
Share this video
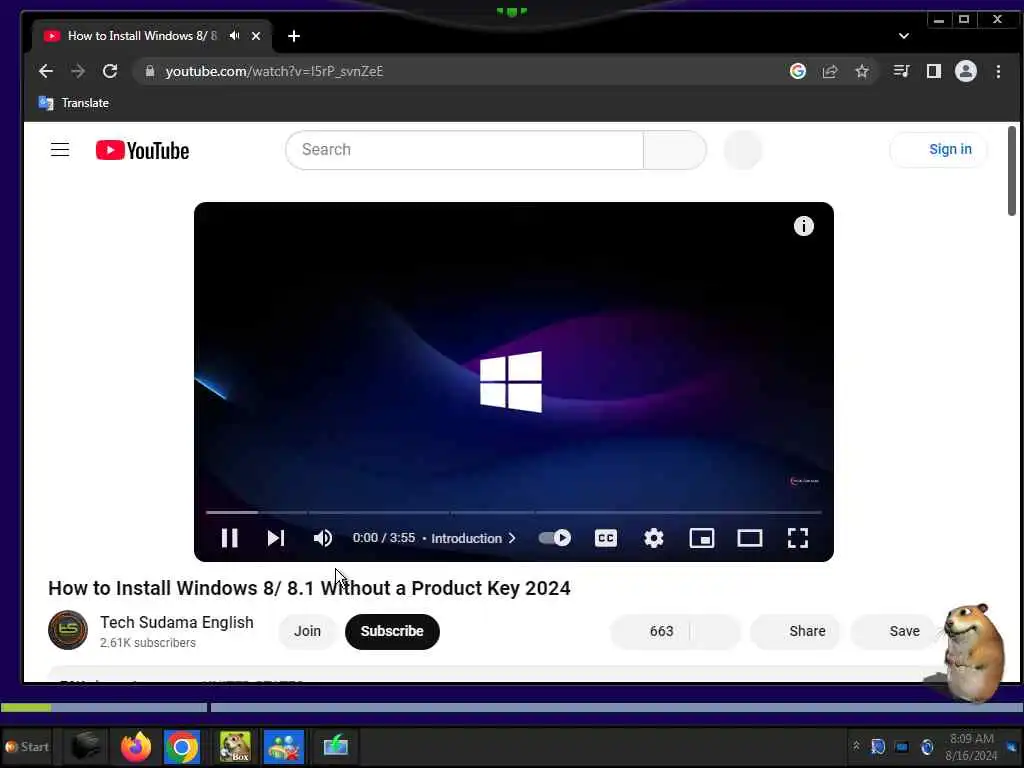[795, 632]
